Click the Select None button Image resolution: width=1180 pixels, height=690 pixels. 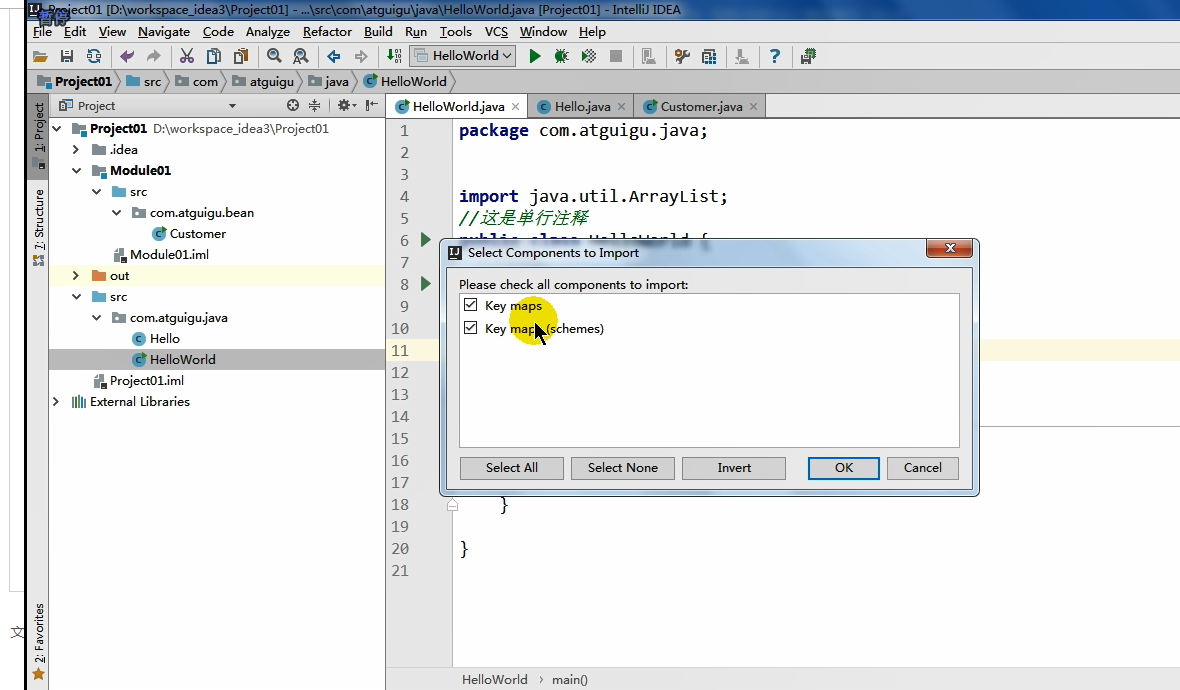tap(622, 468)
